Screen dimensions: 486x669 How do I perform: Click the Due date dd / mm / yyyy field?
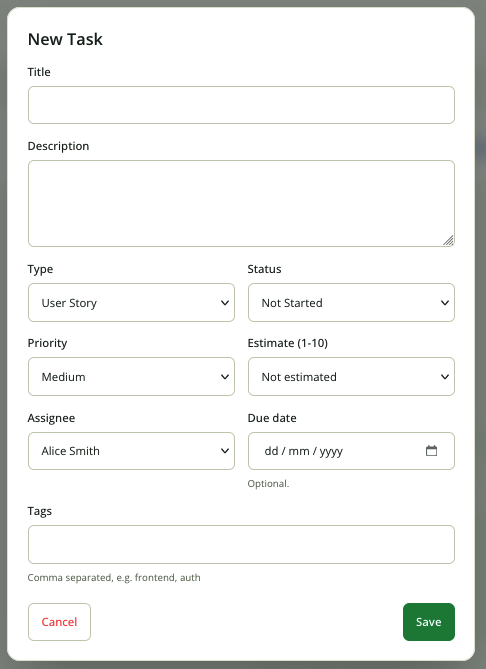351,451
